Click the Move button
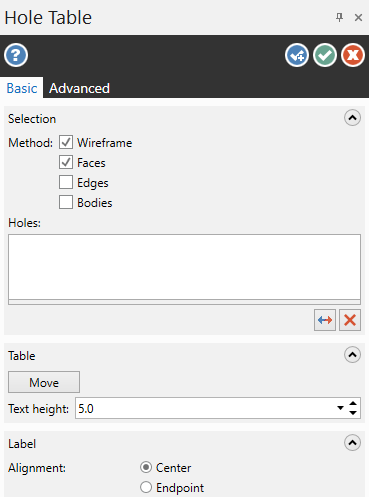 click(44, 382)
